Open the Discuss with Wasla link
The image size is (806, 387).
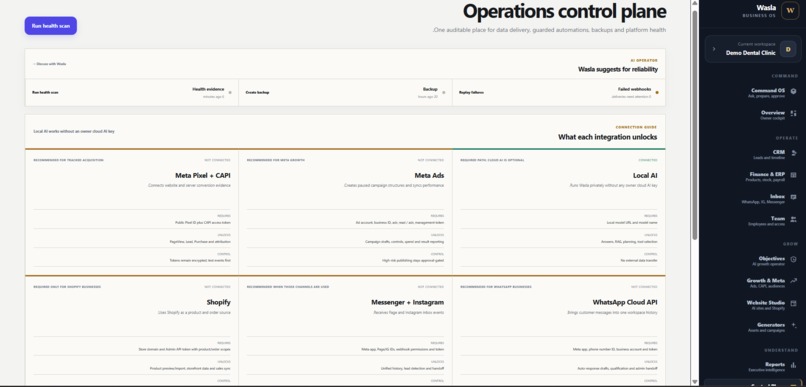pos(50,64)
